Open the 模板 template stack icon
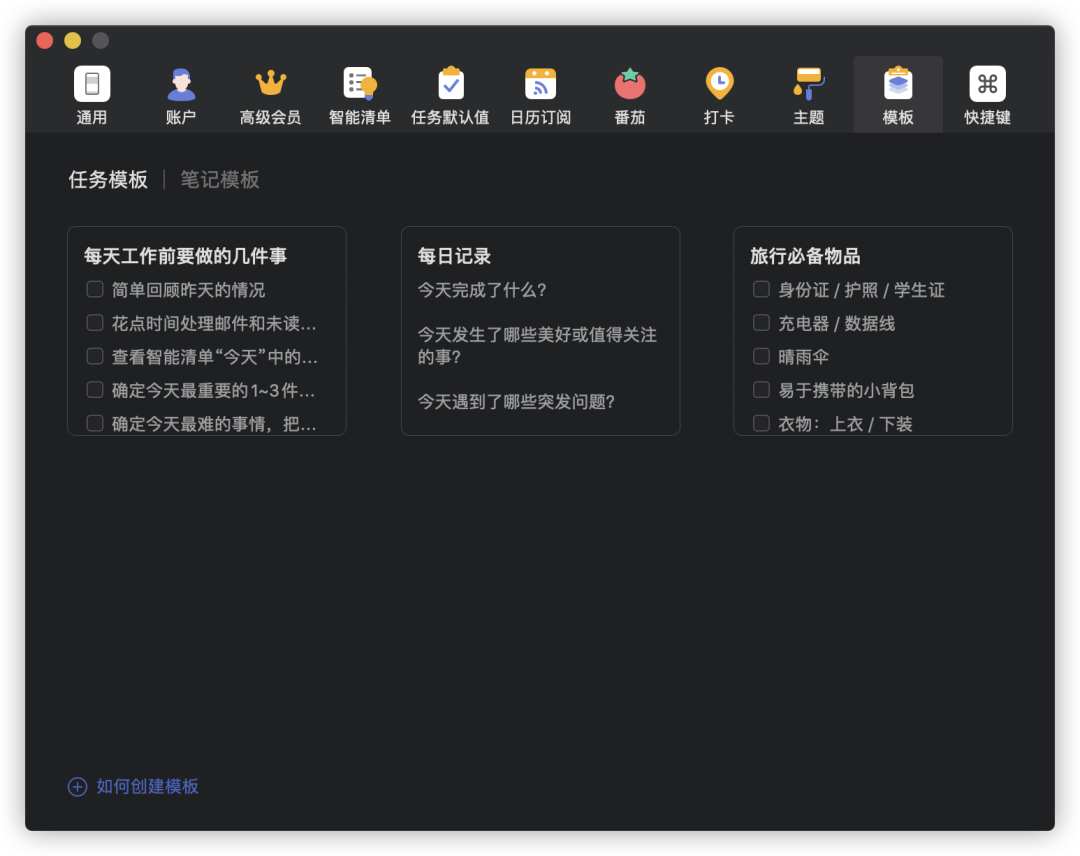This screenshot has height=856, width=1080. (x=898, y=84)
